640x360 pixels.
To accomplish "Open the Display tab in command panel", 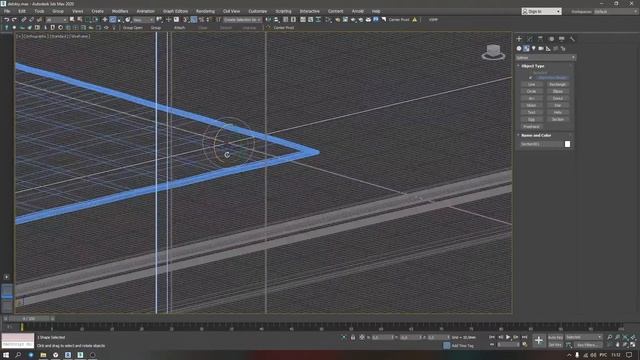I will (x=562, y=39).
